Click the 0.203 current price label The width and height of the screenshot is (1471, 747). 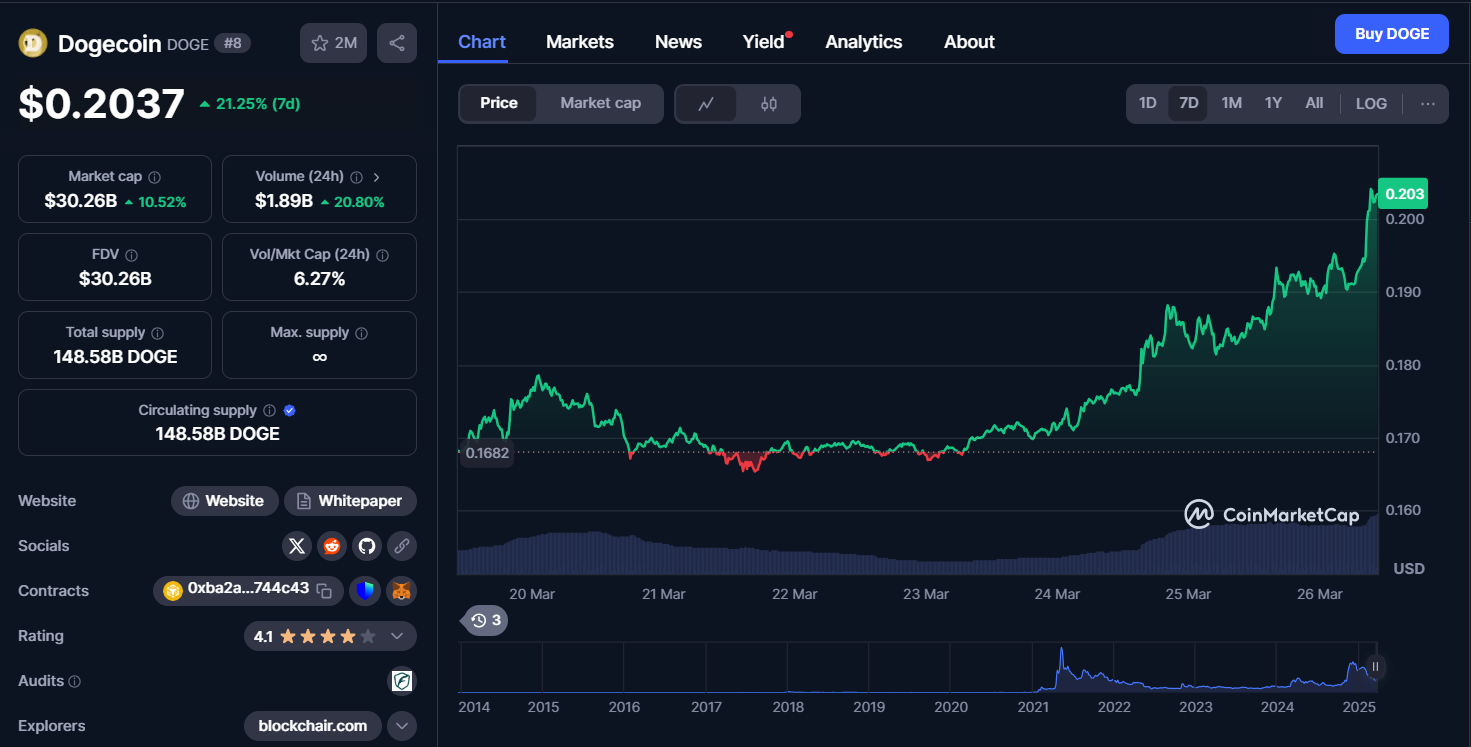1404,194
